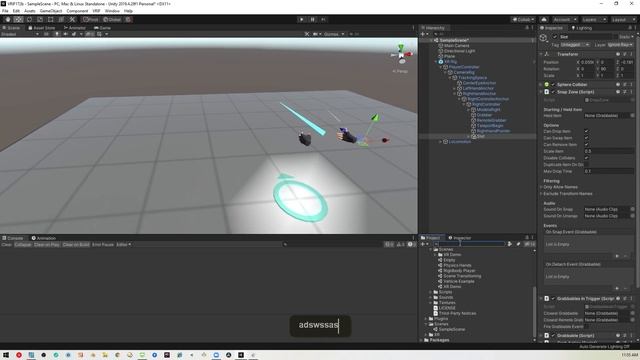Select the Rect transform tool

pyautogui.click(x=51, y=20)
